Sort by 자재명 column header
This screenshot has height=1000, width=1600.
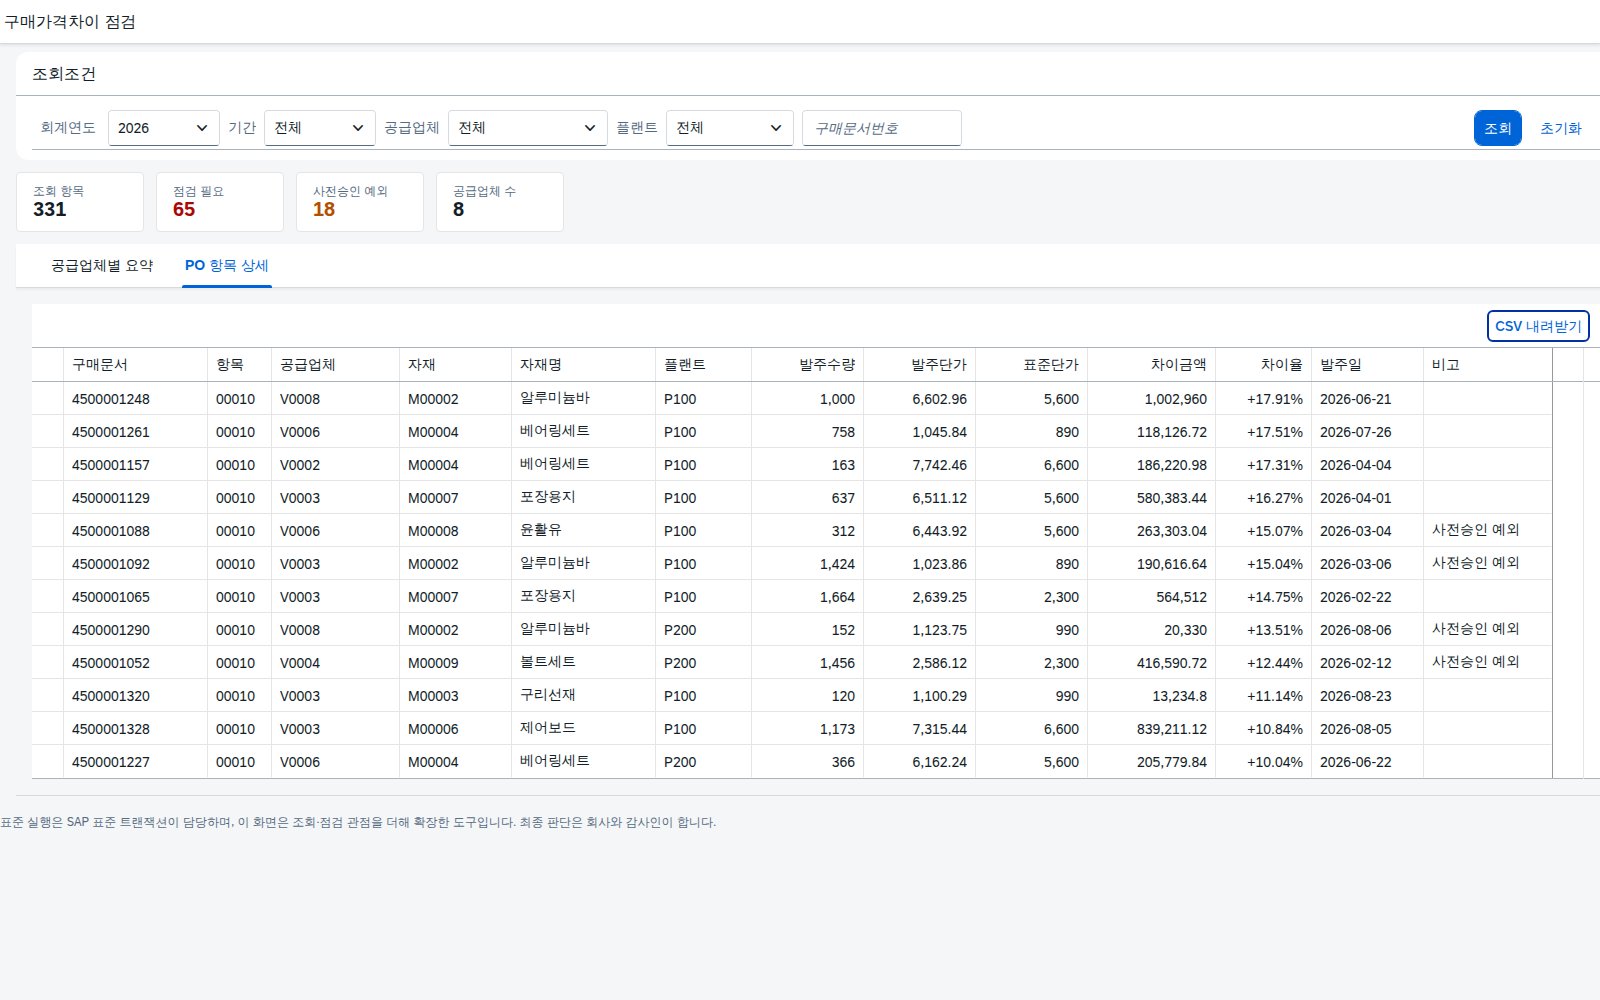pyautogui.click(x=583, y=365)
